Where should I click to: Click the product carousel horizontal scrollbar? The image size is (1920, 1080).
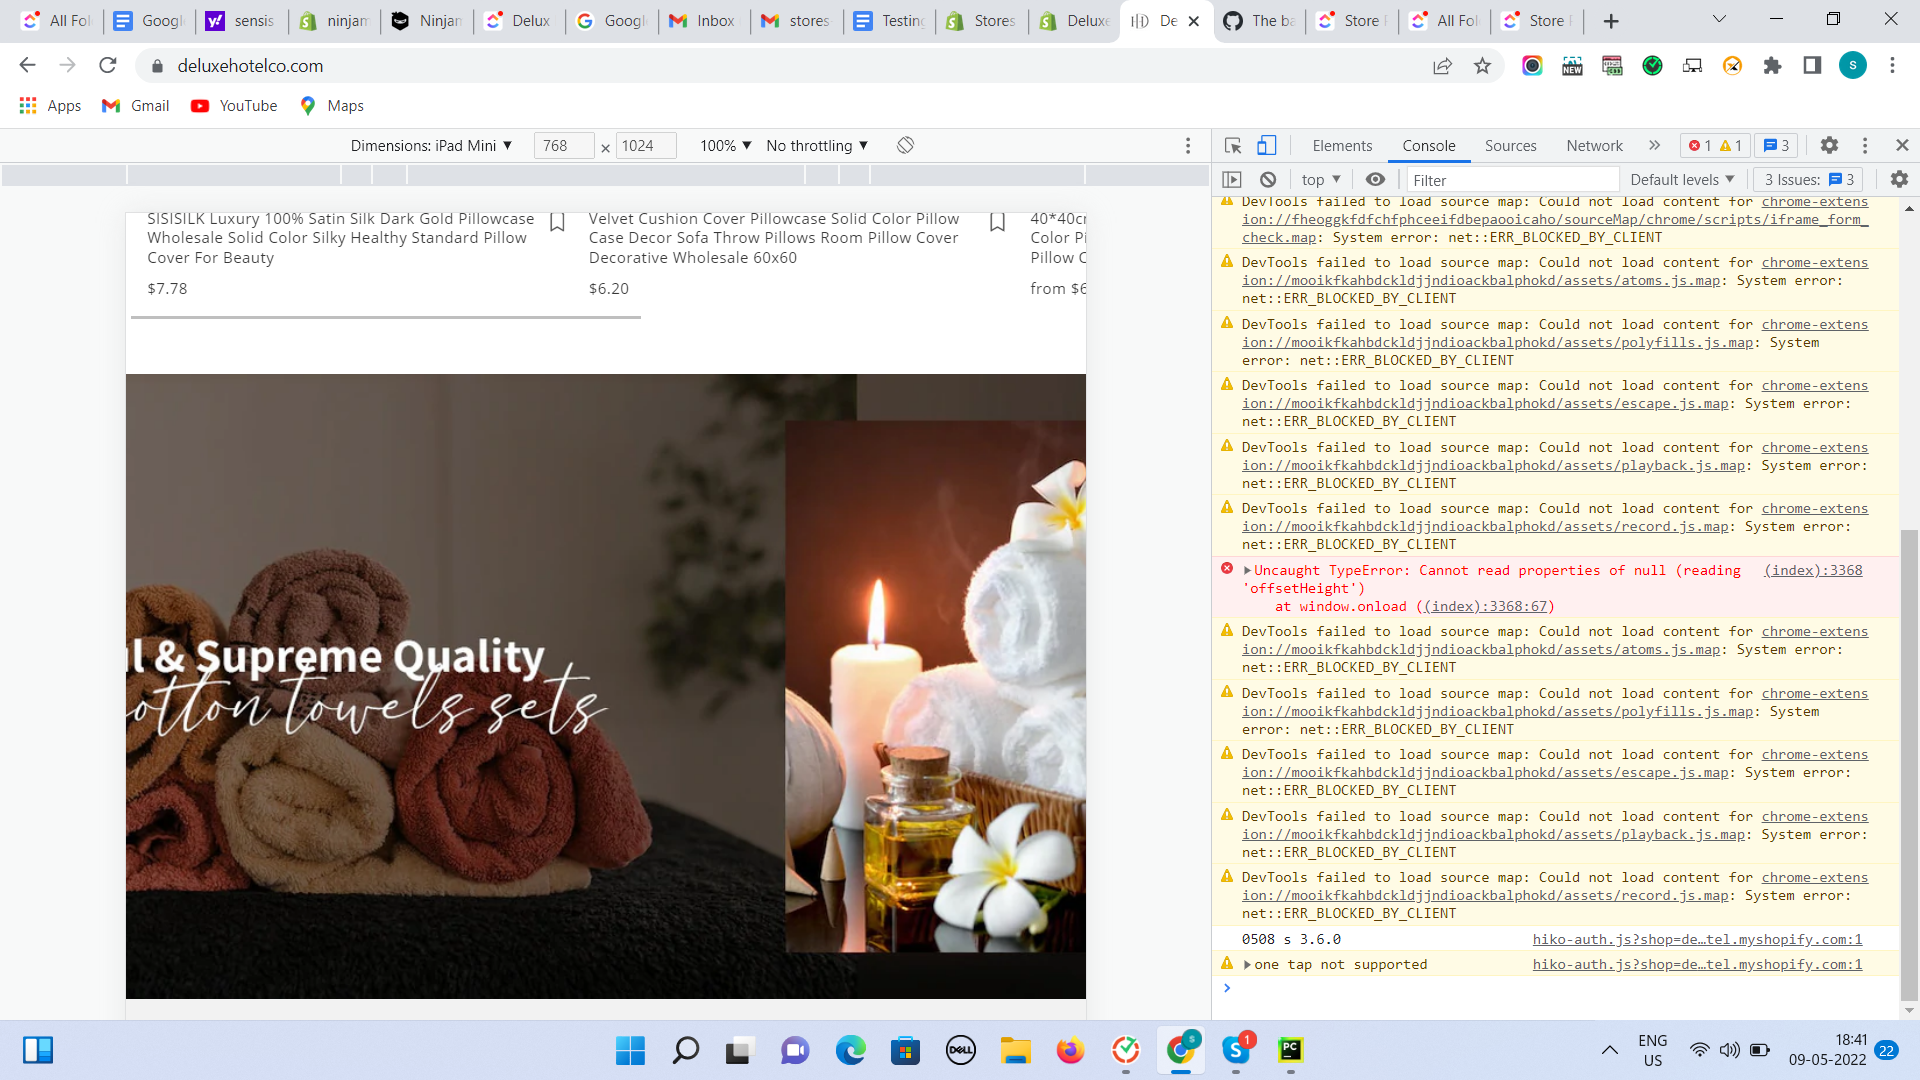[386, 317]
